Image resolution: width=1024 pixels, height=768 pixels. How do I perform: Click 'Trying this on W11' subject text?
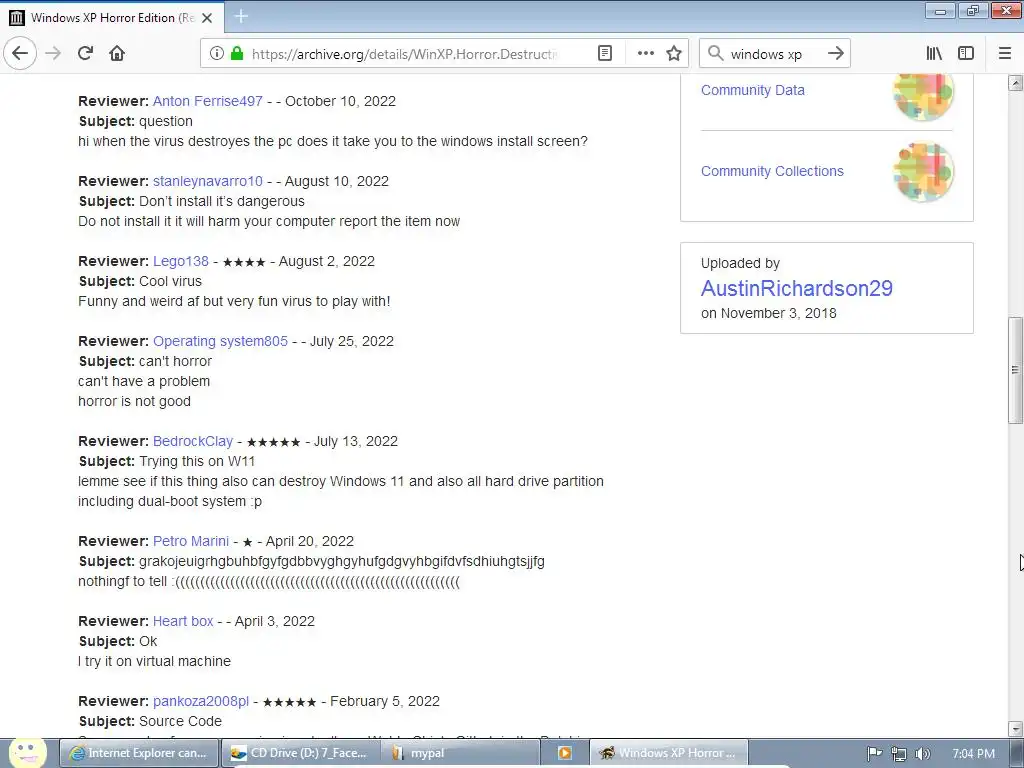click(x=197, y=461)
